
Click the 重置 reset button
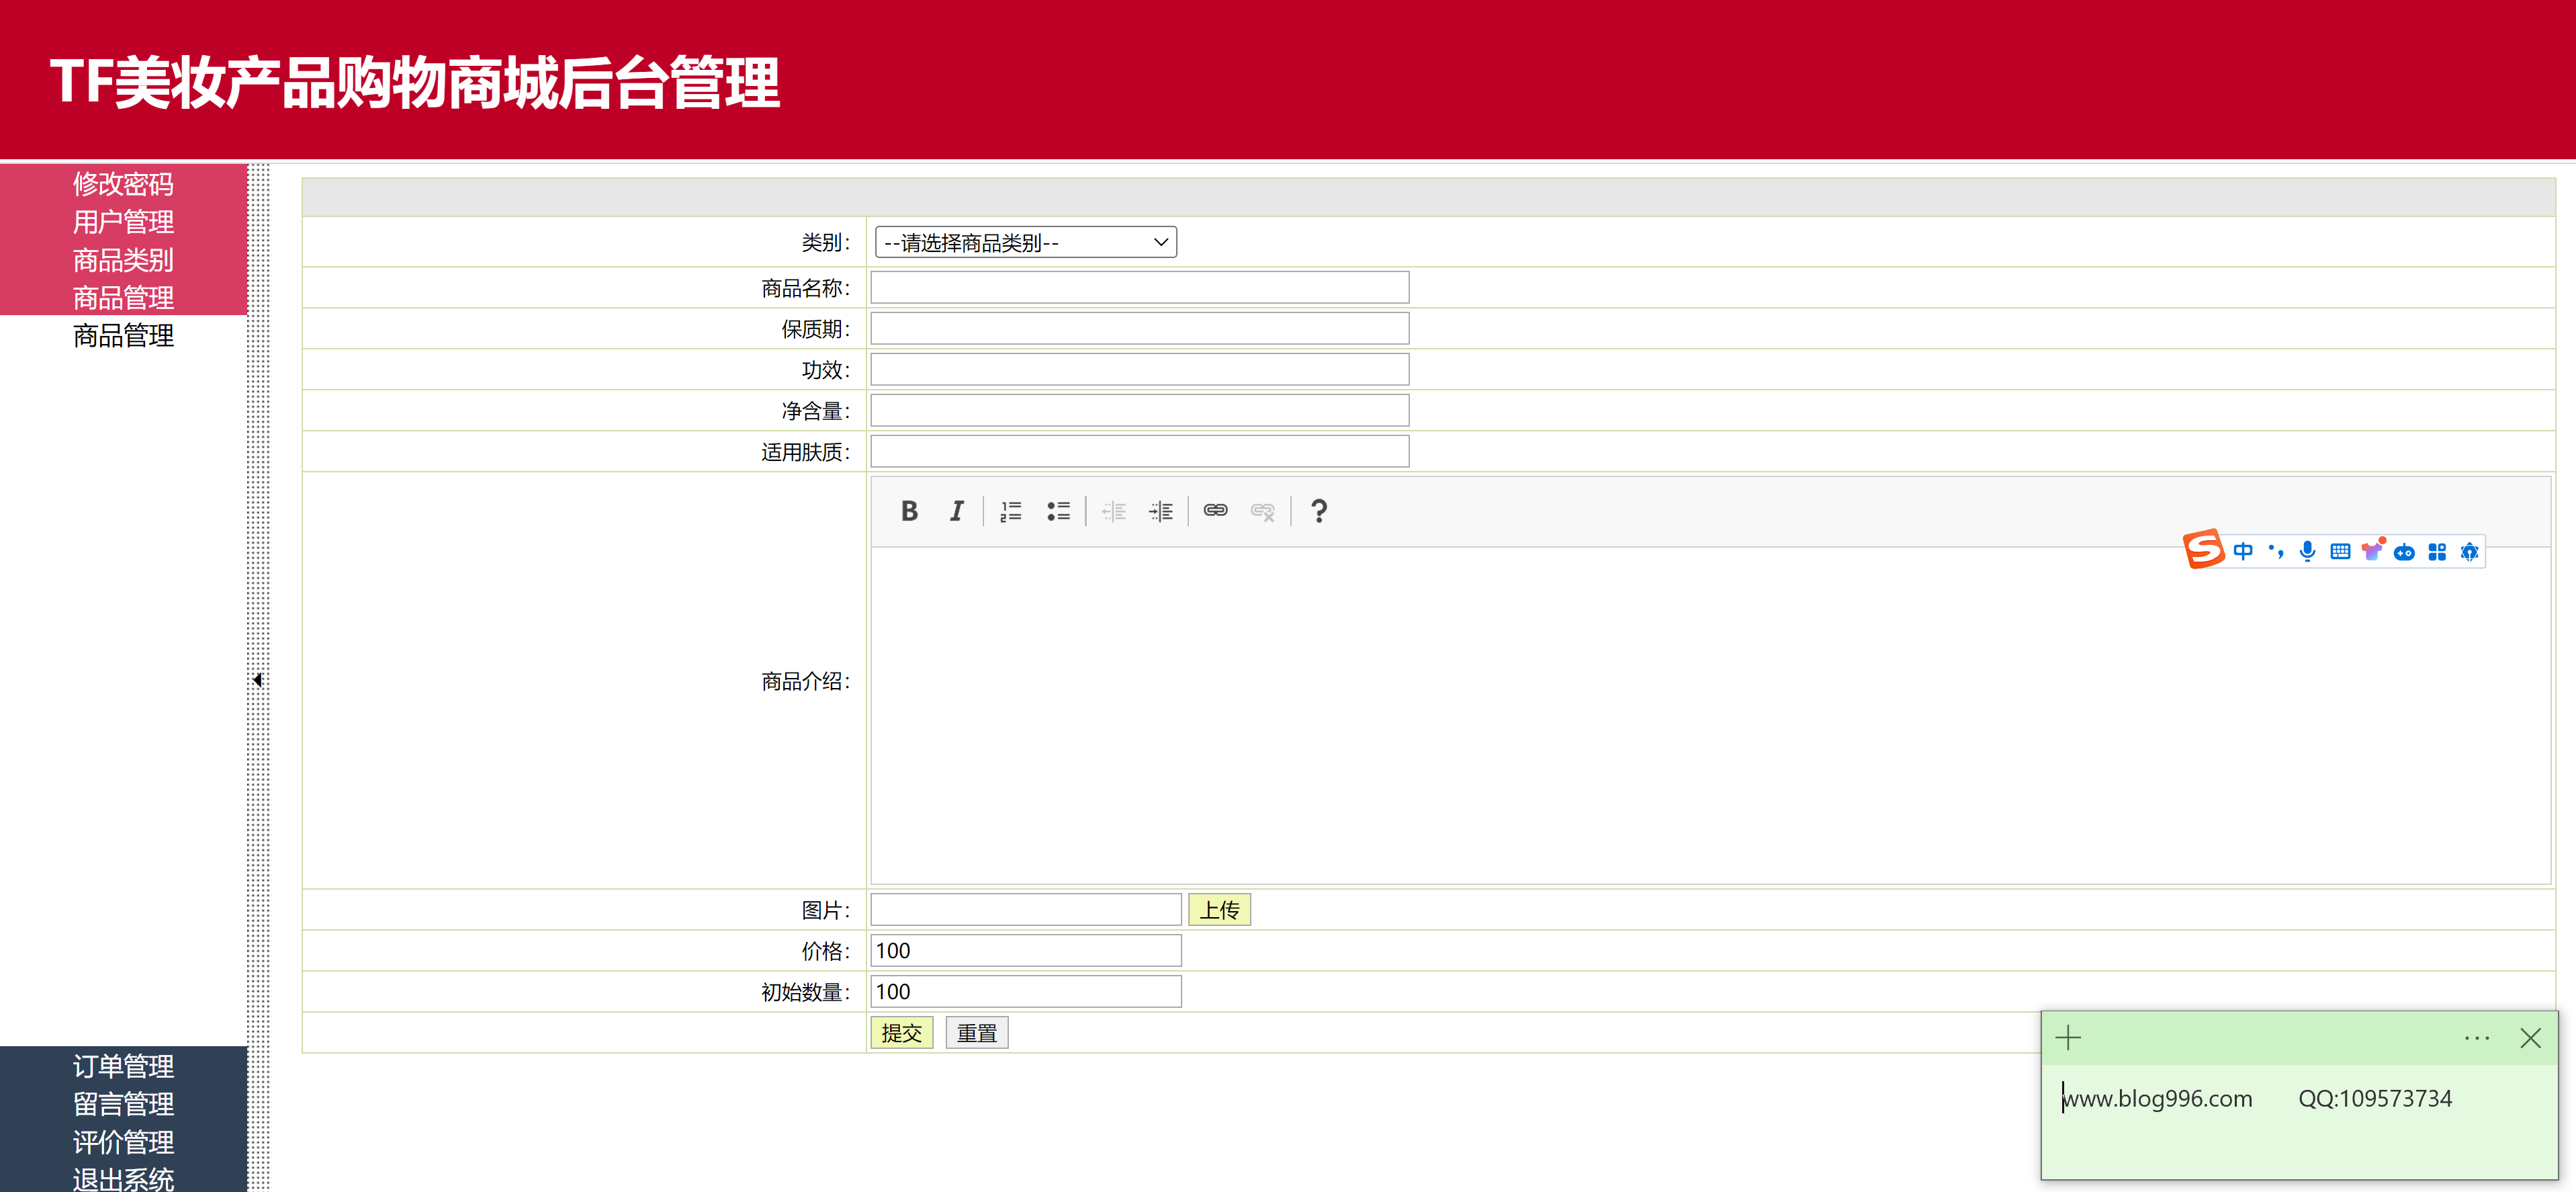(976, 1033)
